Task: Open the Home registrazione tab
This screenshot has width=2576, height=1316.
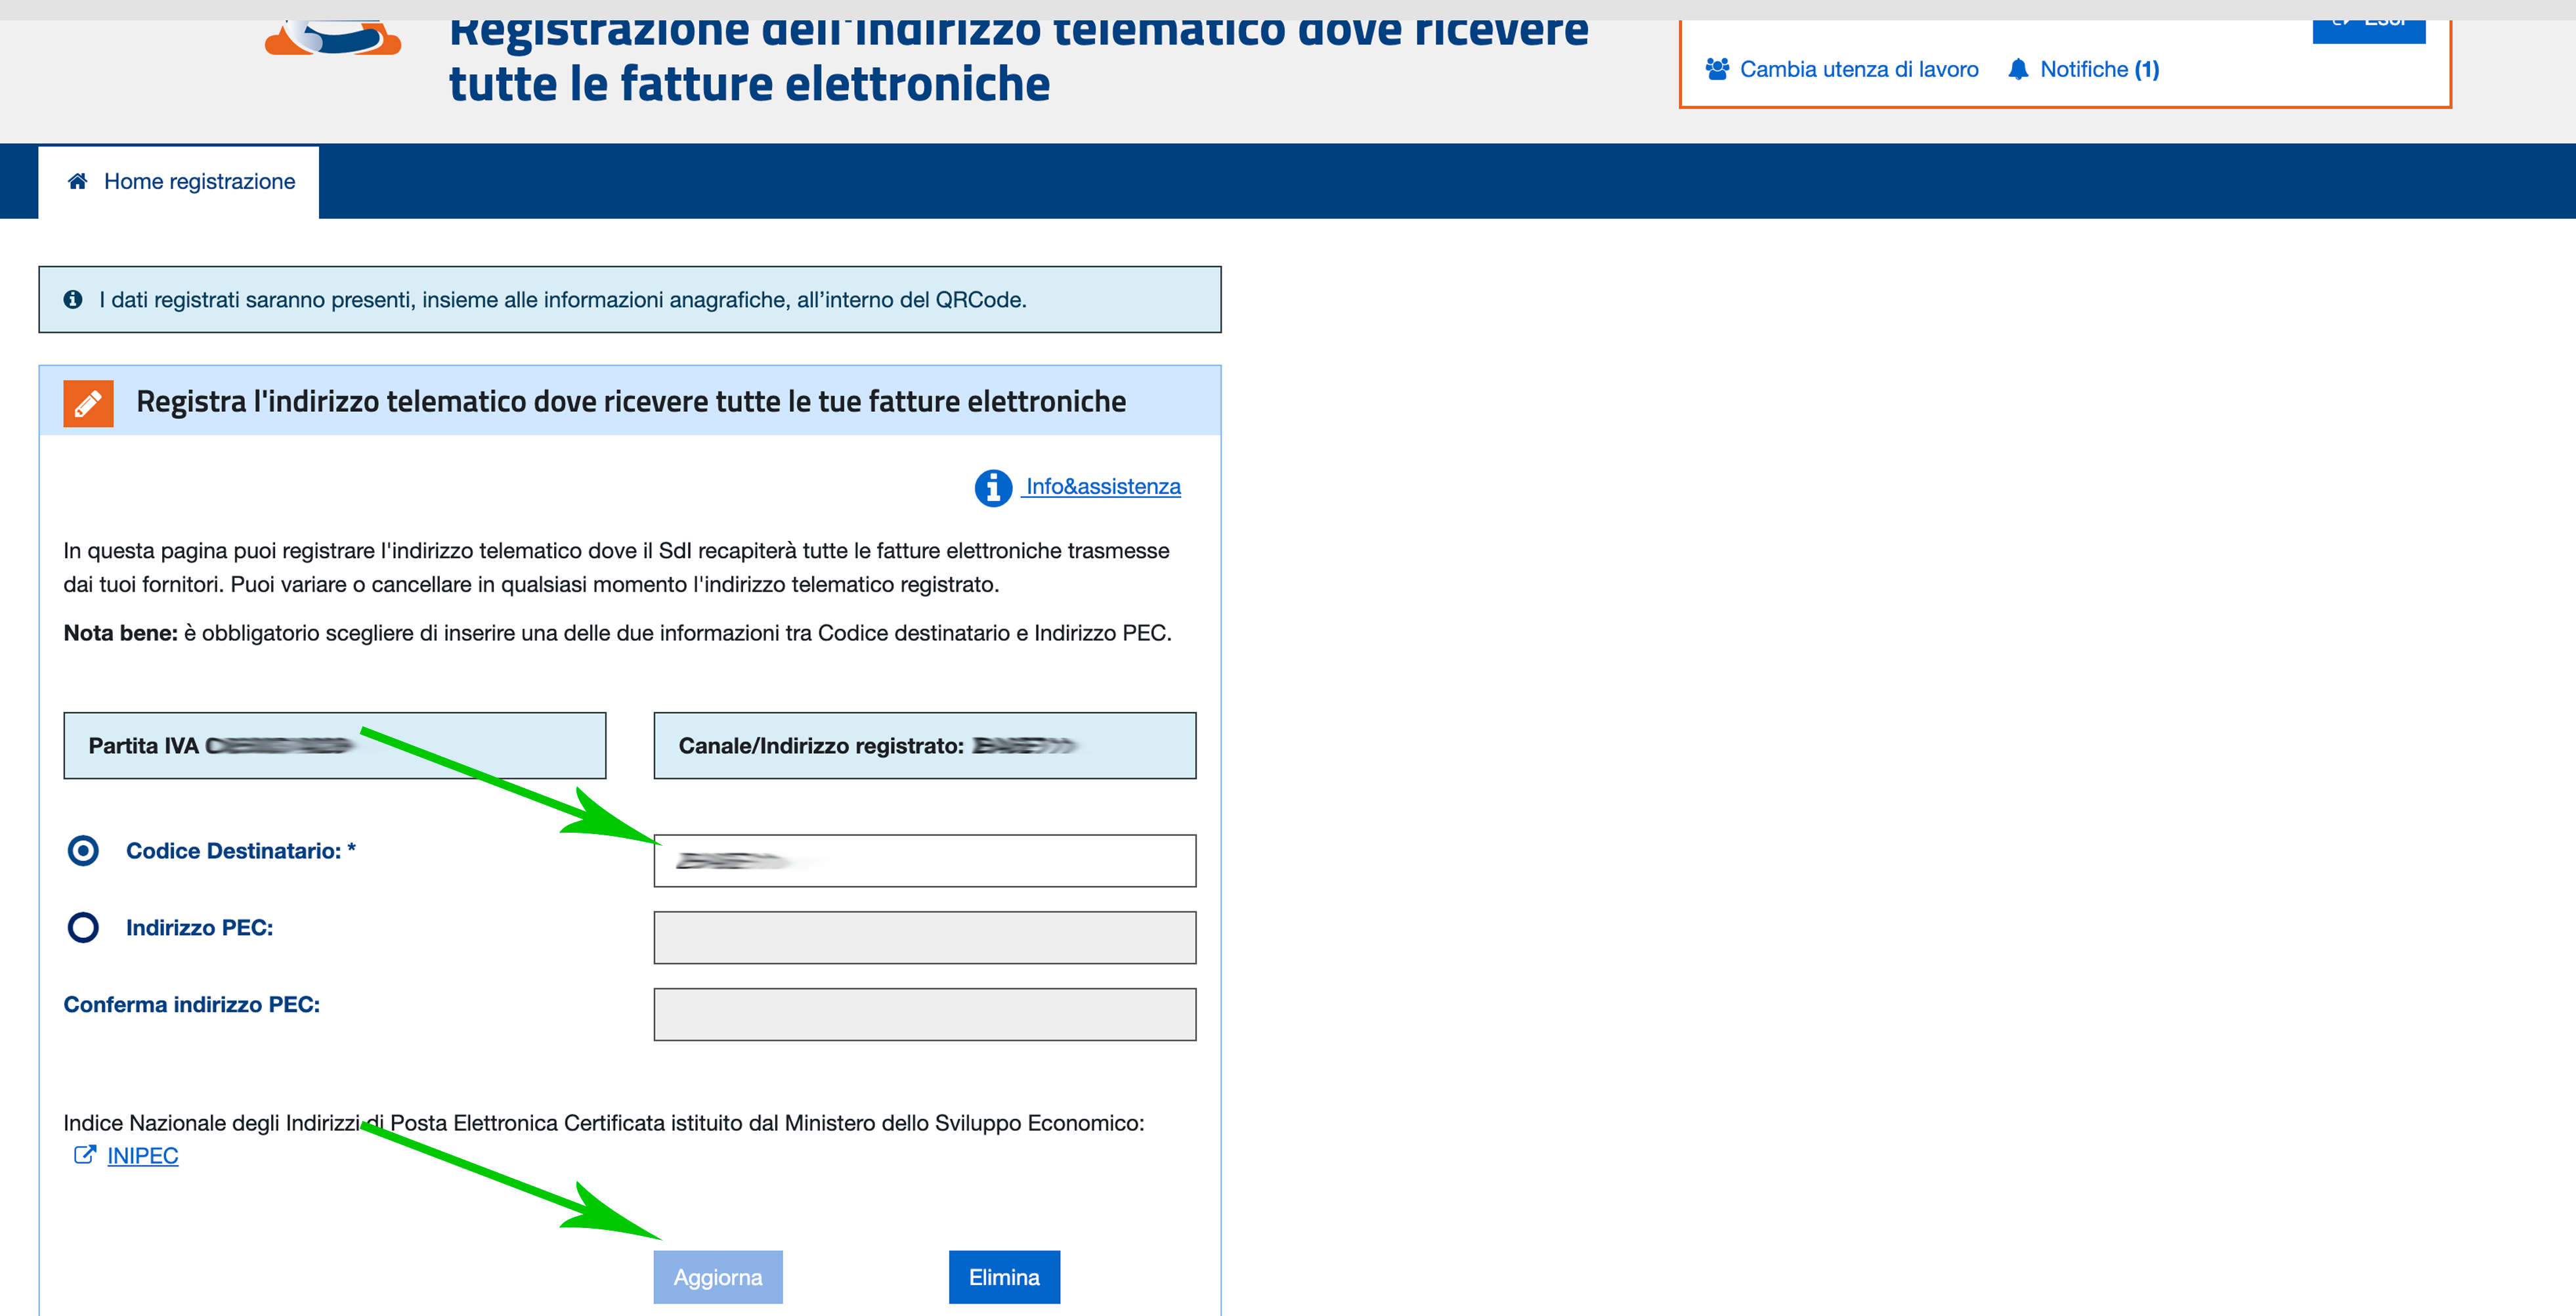Action: (199, 182)
